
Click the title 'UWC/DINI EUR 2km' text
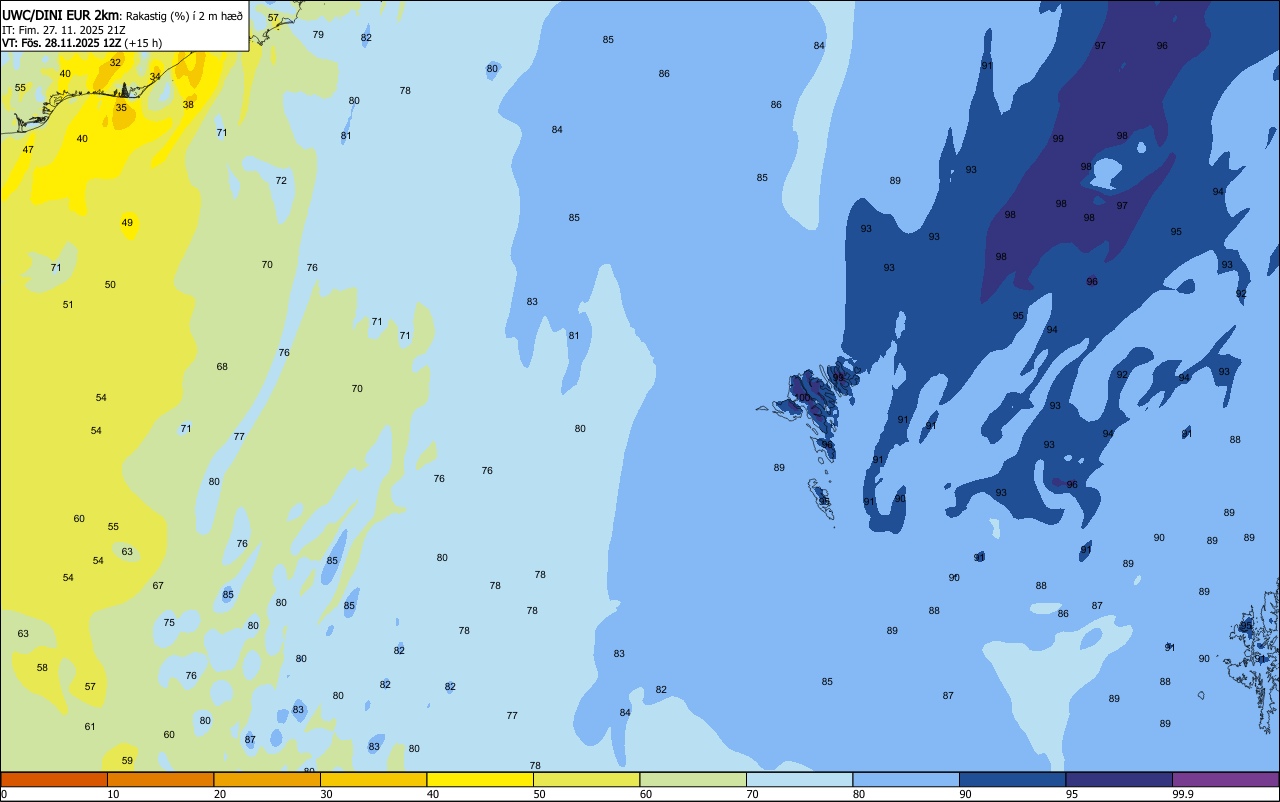point(60,15)
